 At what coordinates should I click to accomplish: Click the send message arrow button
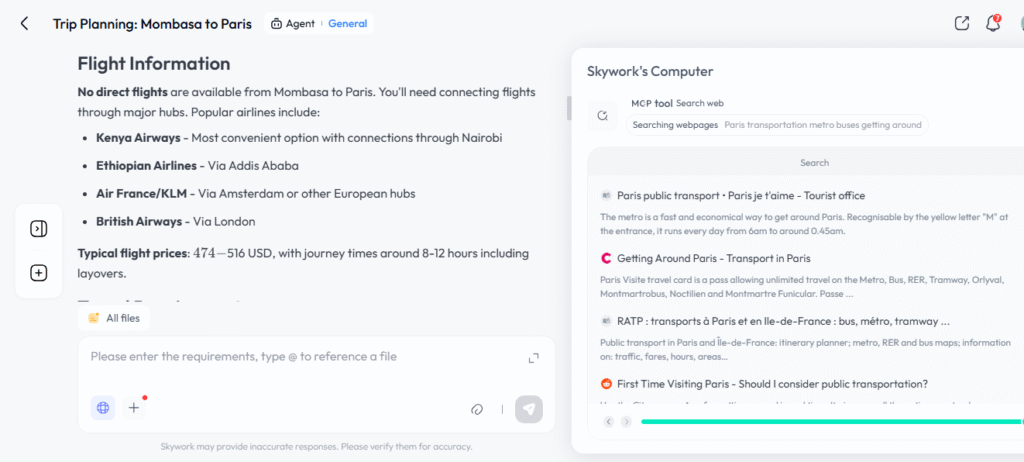tap(528, 409)
